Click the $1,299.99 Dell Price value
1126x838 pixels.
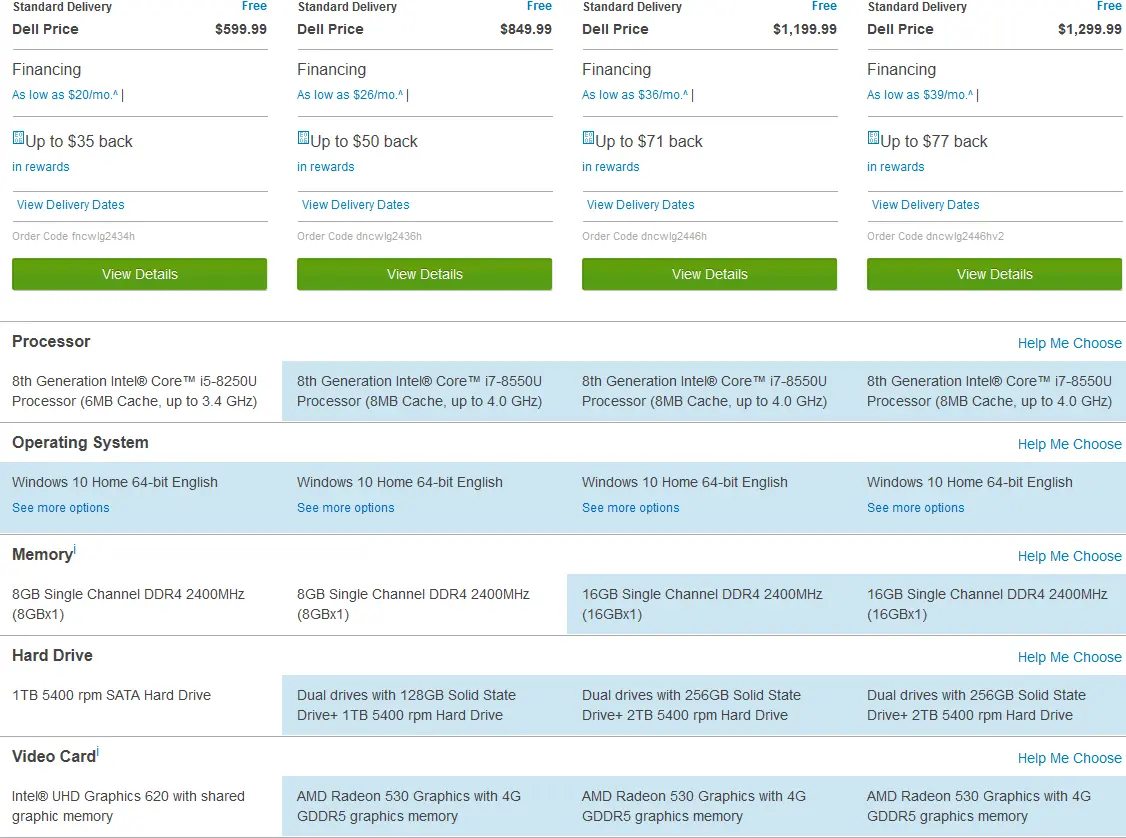[x=1089, y=29]
